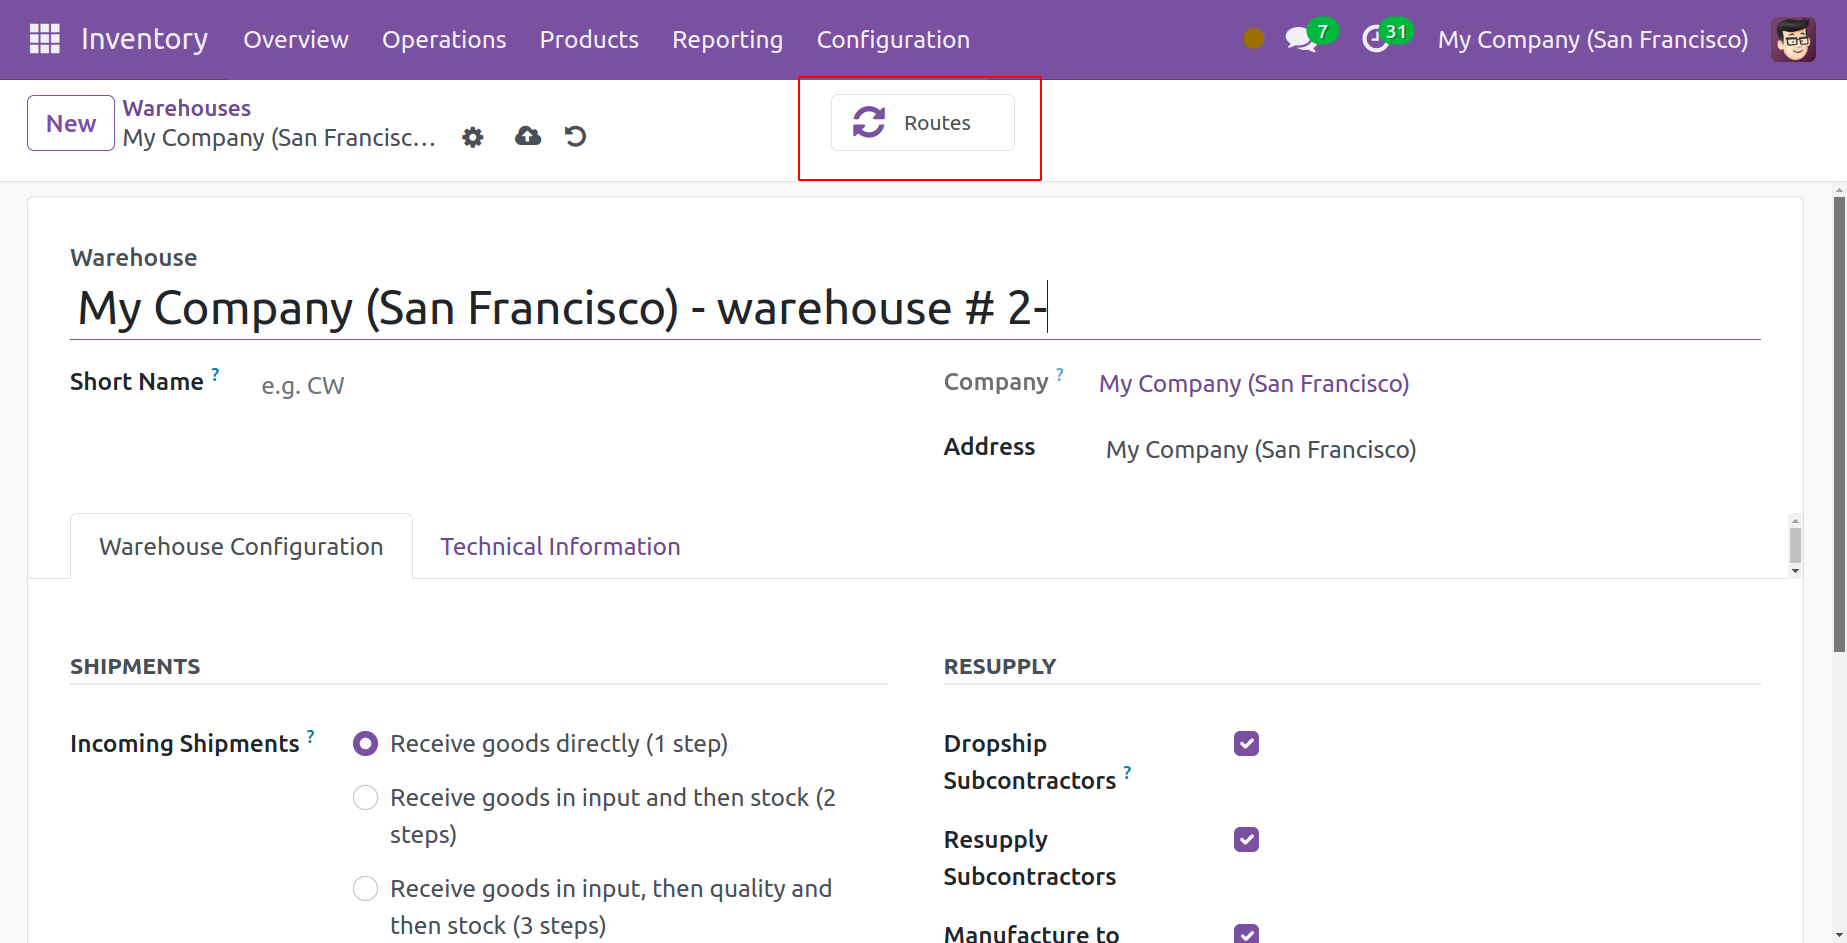This screenshot has width=1847, height=943.
Task: Open the activities clock icon
Action: coord(1376,40)
